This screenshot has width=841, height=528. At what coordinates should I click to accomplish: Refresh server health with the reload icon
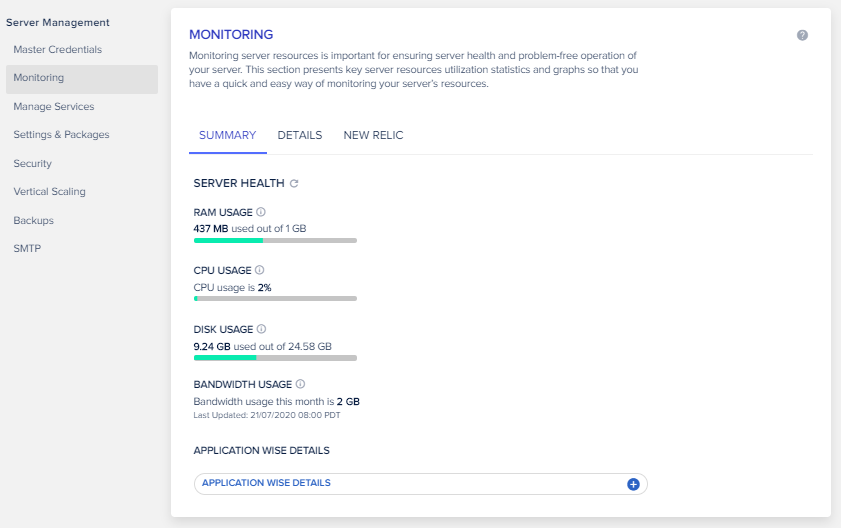(294, 184)
